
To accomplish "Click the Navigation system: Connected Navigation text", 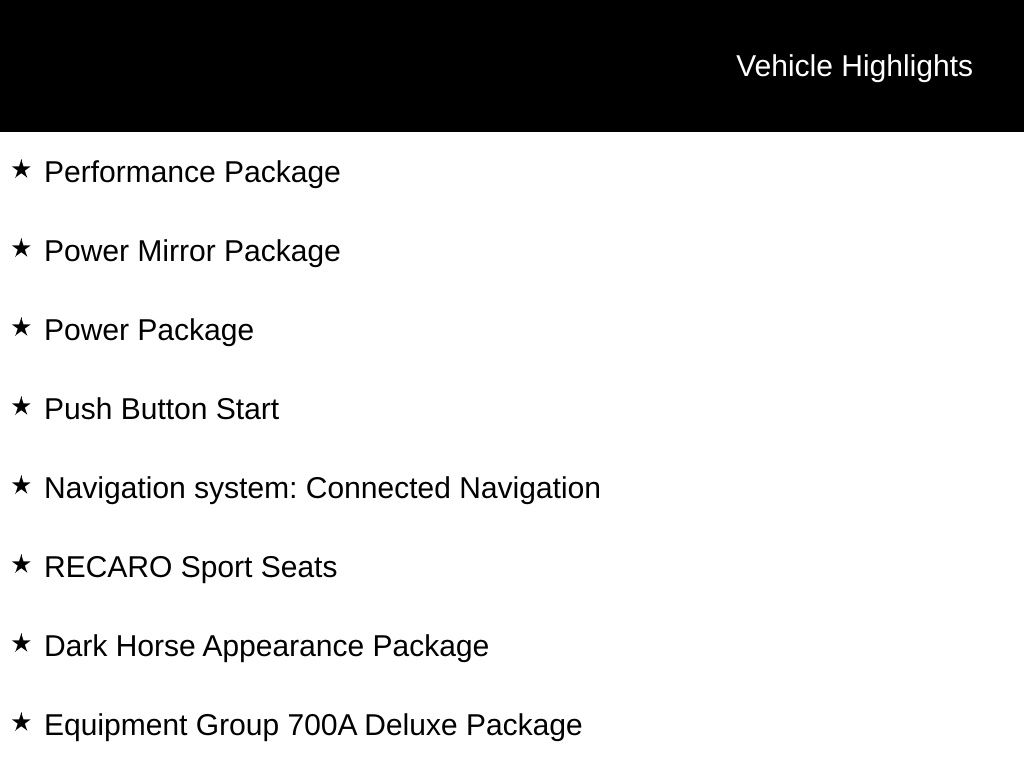I will 322,488.
